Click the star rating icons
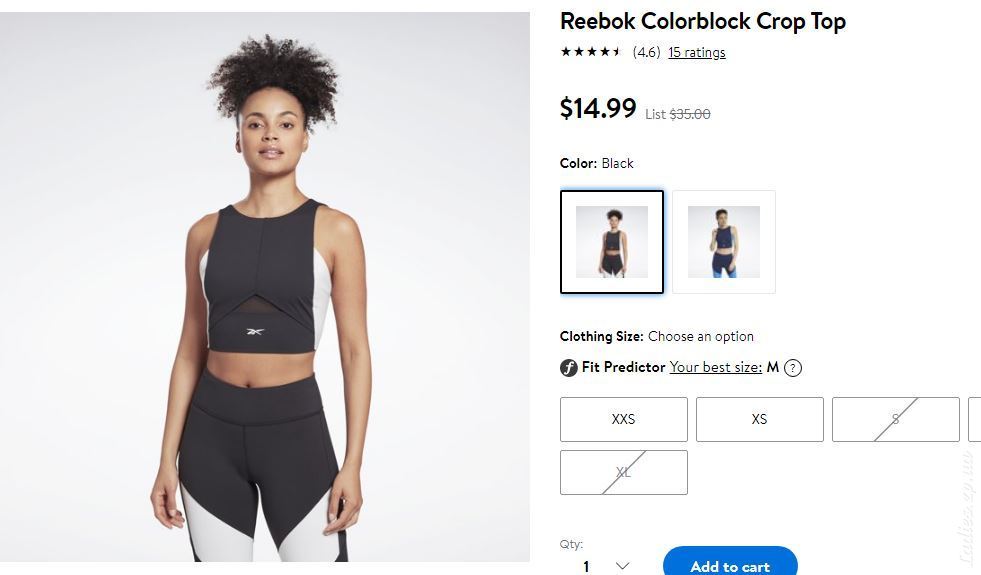Viewport: 981px width, 575px height. point(591,52)
